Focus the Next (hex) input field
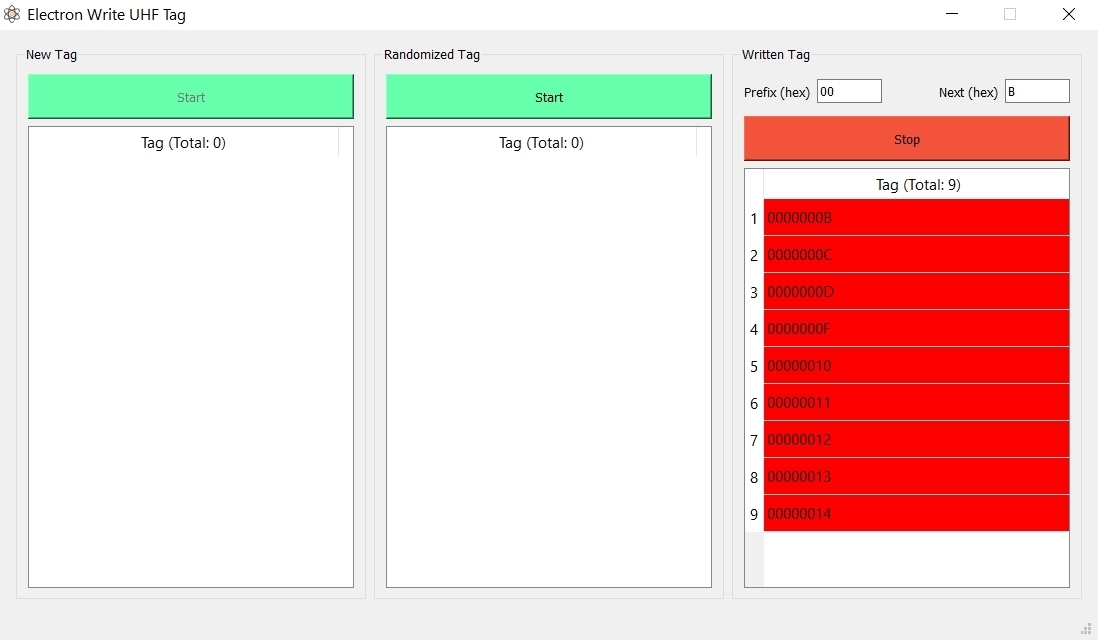This screenshot has height=640, width=1098. pos(1036,92)
